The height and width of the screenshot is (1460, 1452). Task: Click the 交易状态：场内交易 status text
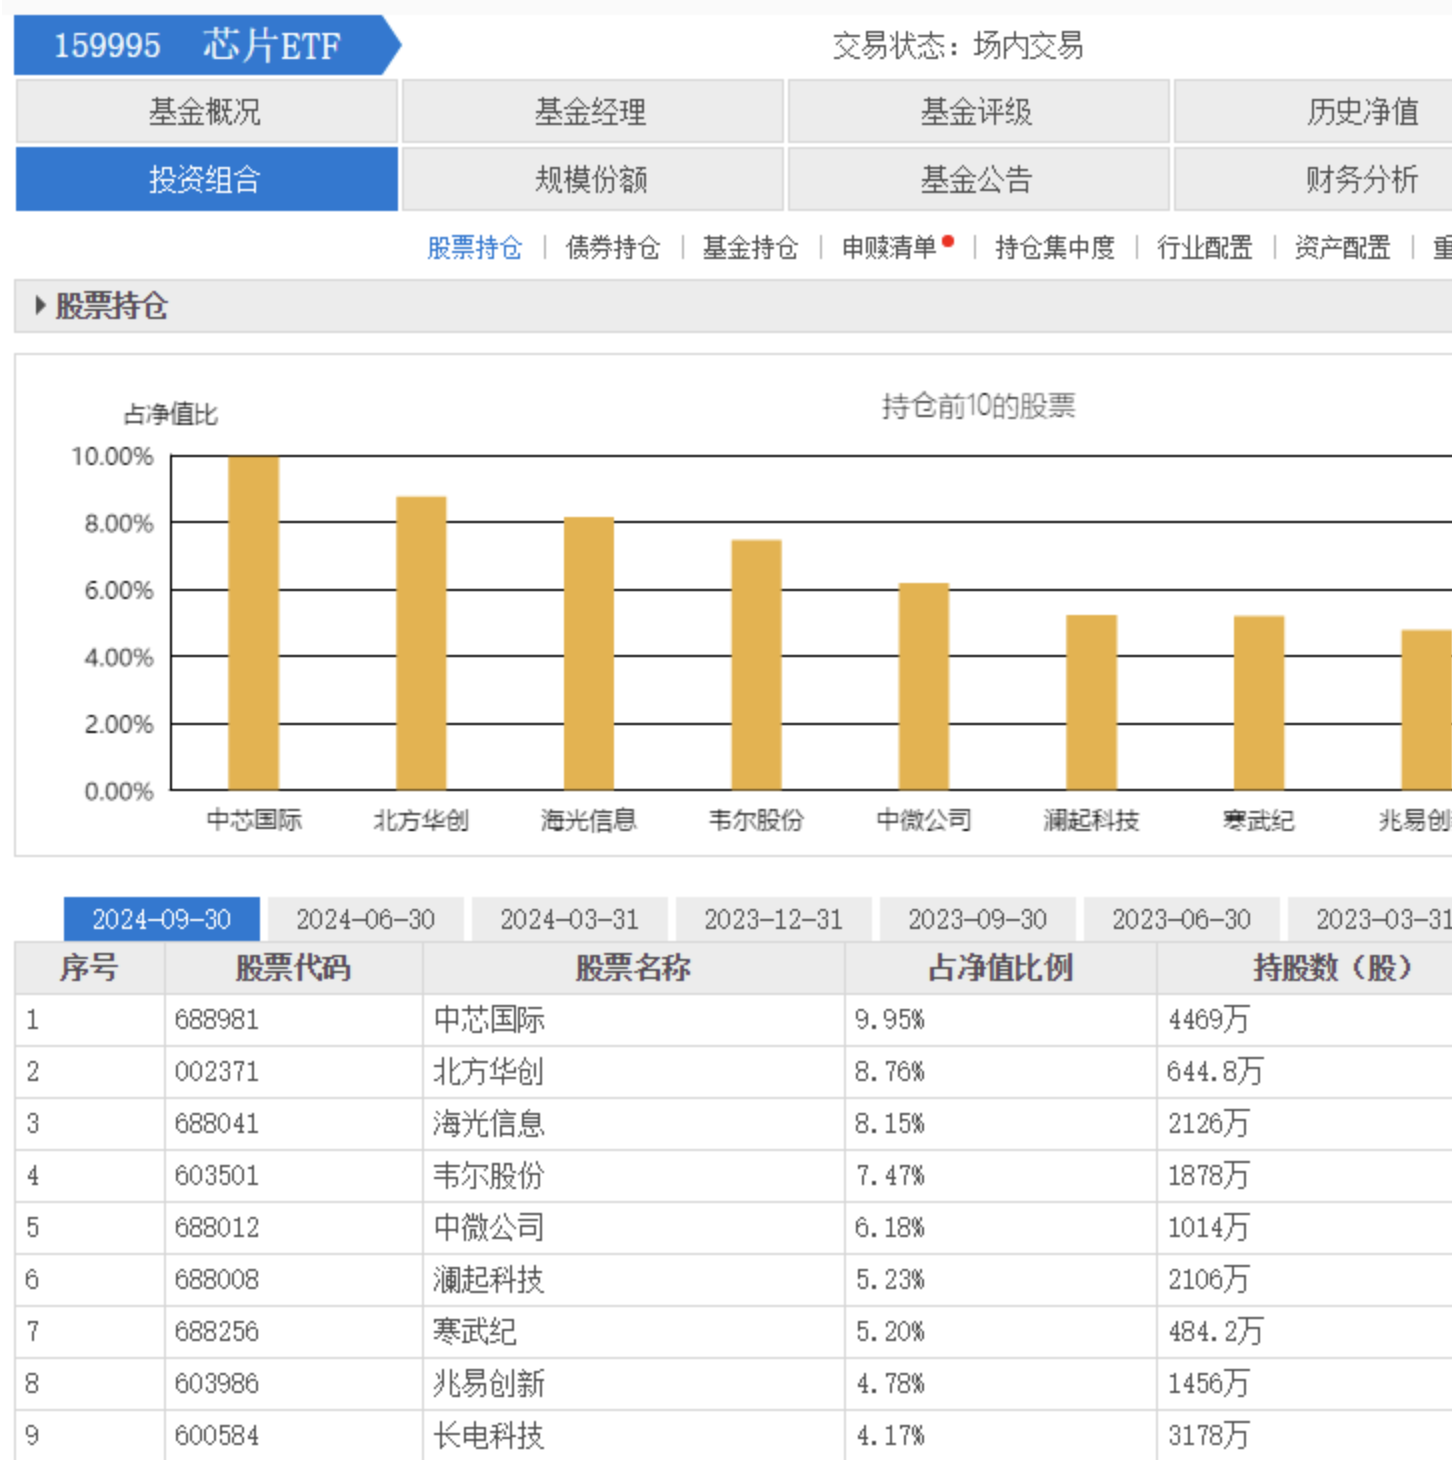(958, 45)
